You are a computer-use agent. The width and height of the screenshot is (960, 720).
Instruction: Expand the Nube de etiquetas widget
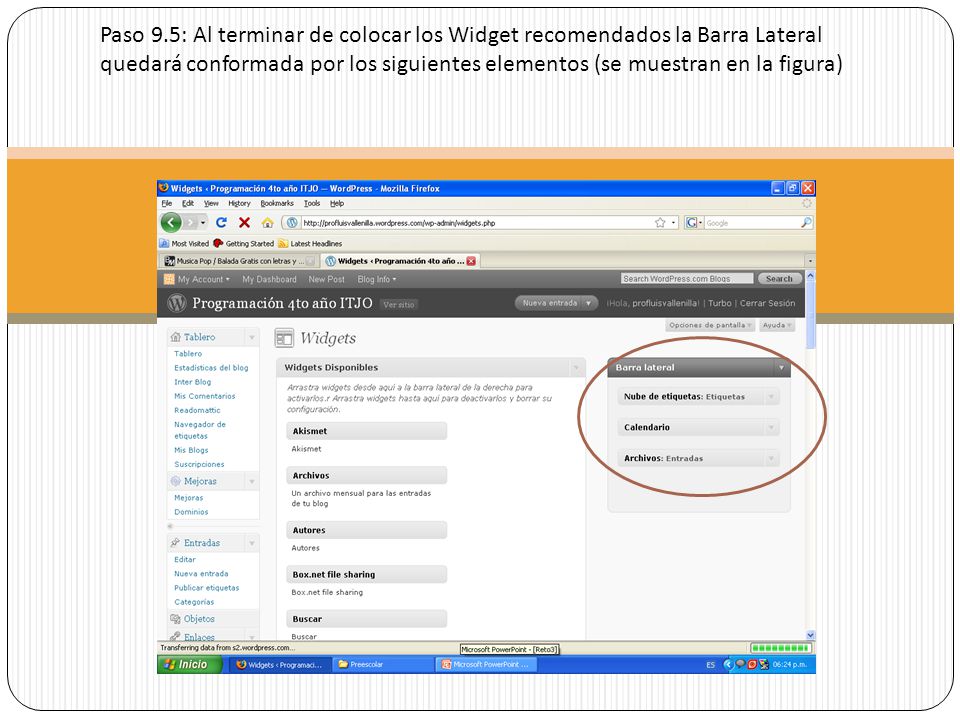[771, 397]
